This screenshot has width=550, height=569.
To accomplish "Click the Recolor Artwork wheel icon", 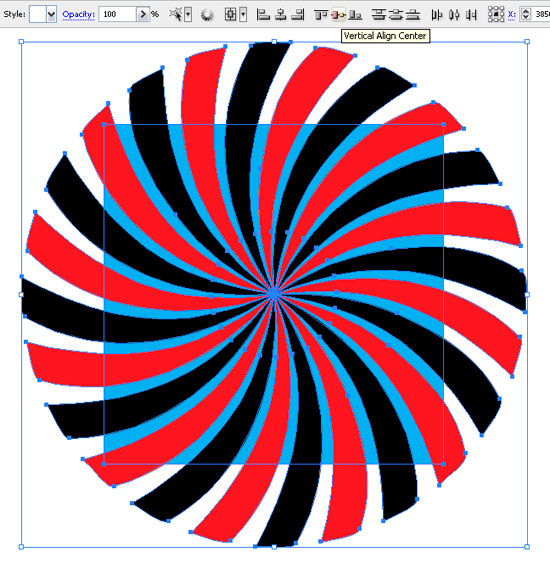I will click(x=207, y=15).
